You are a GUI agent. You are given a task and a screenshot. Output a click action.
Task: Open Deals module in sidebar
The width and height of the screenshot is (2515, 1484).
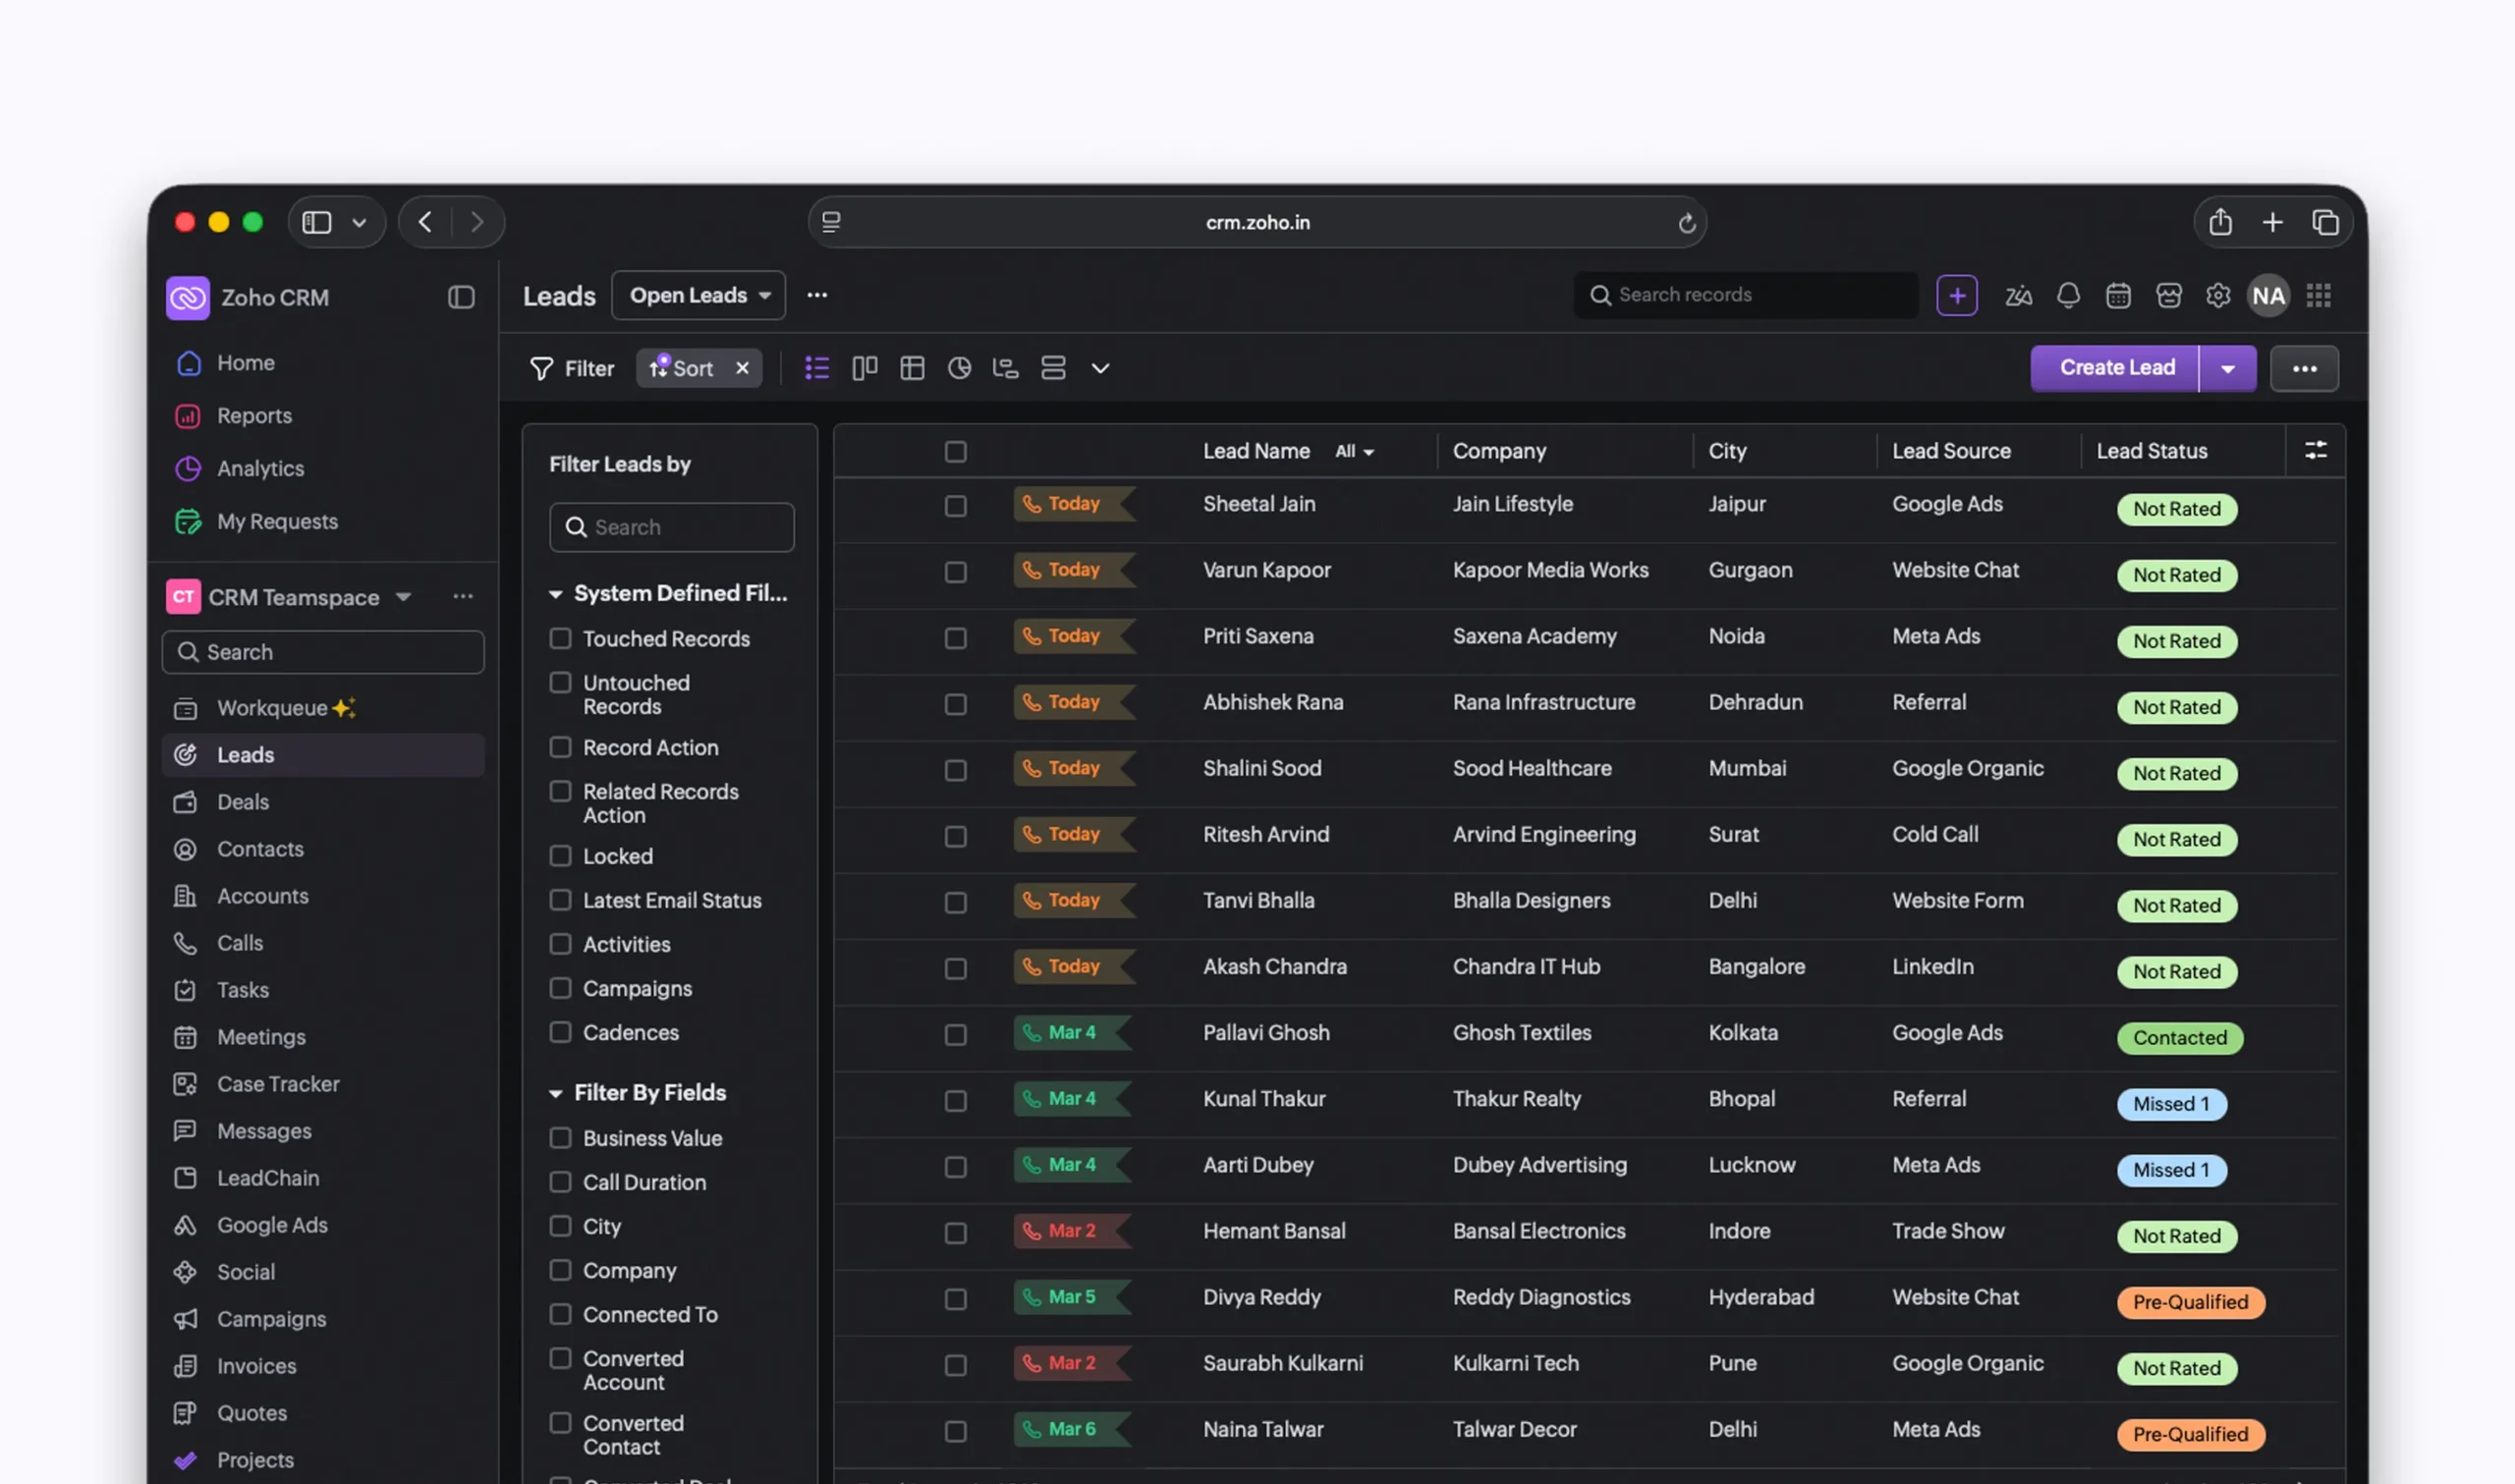click(x=243, y=802)
